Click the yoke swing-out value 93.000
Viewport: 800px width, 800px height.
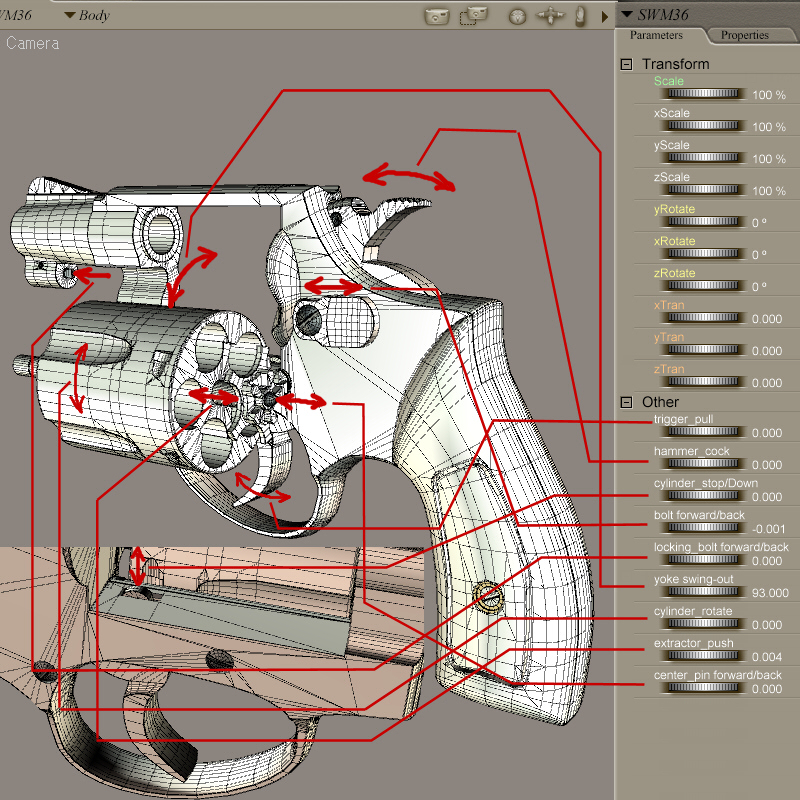(770, 593)
